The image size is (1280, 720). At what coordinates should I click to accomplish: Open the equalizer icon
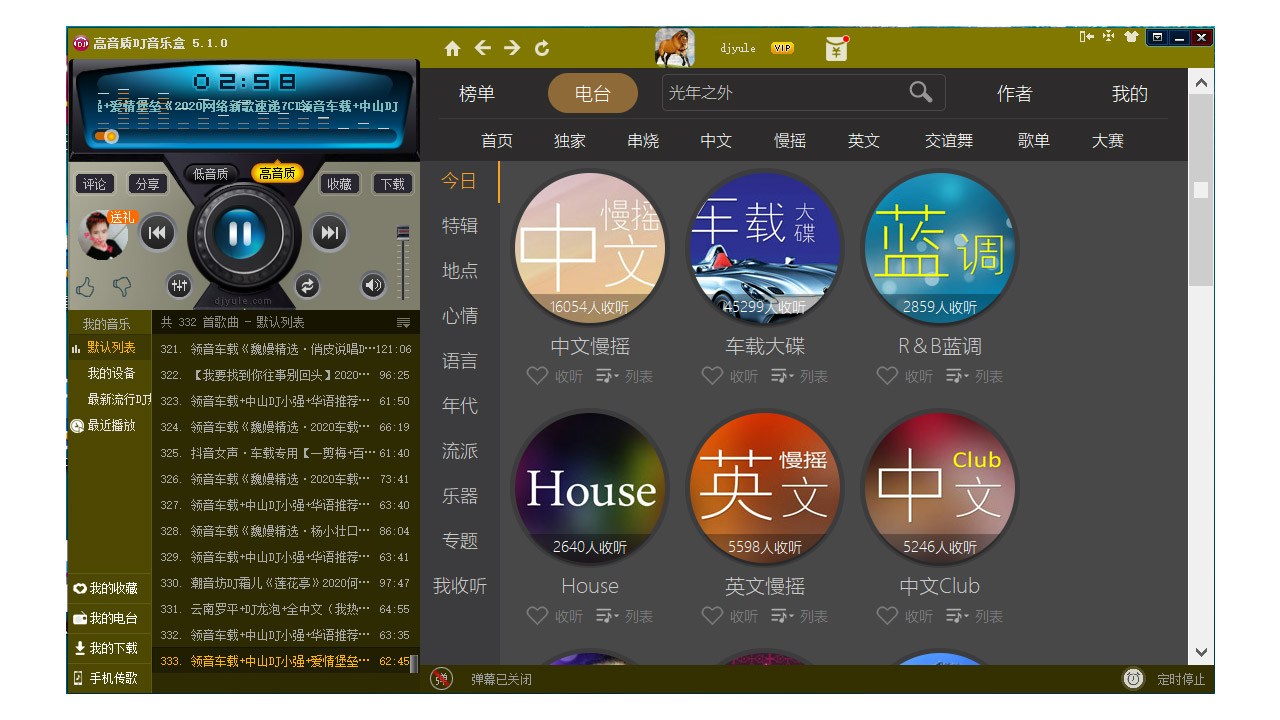tap(179, 285)
